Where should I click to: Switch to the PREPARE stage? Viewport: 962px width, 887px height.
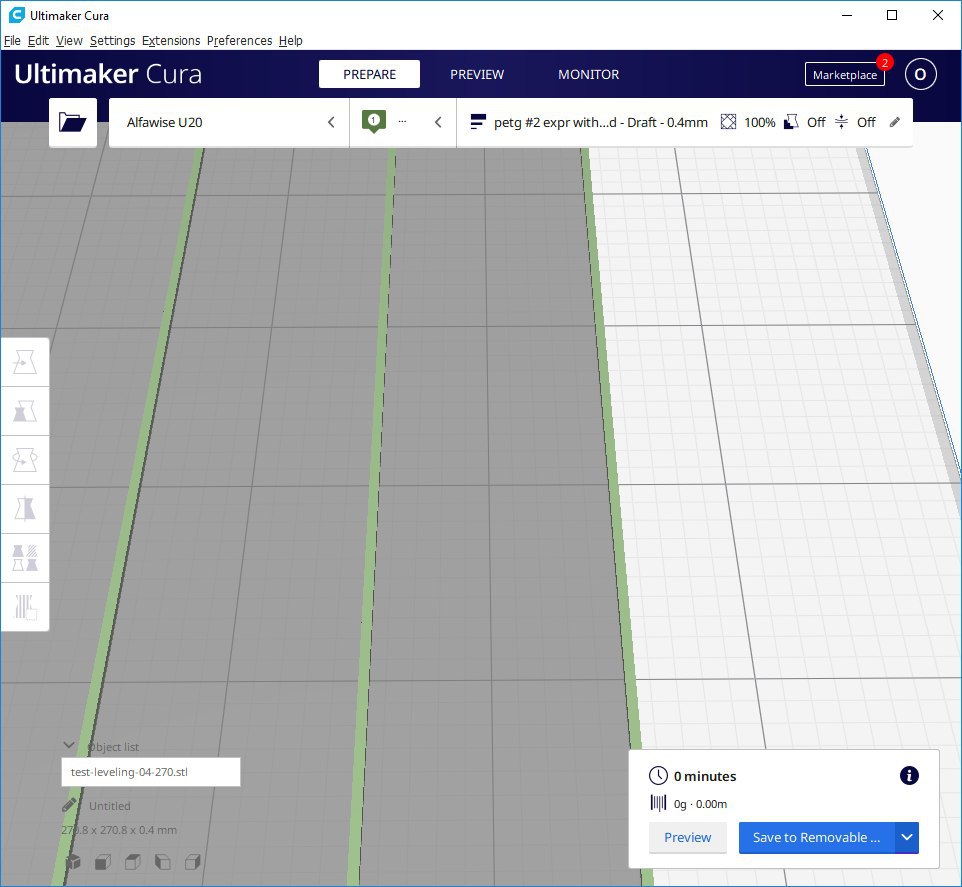[x=369, y=74]
